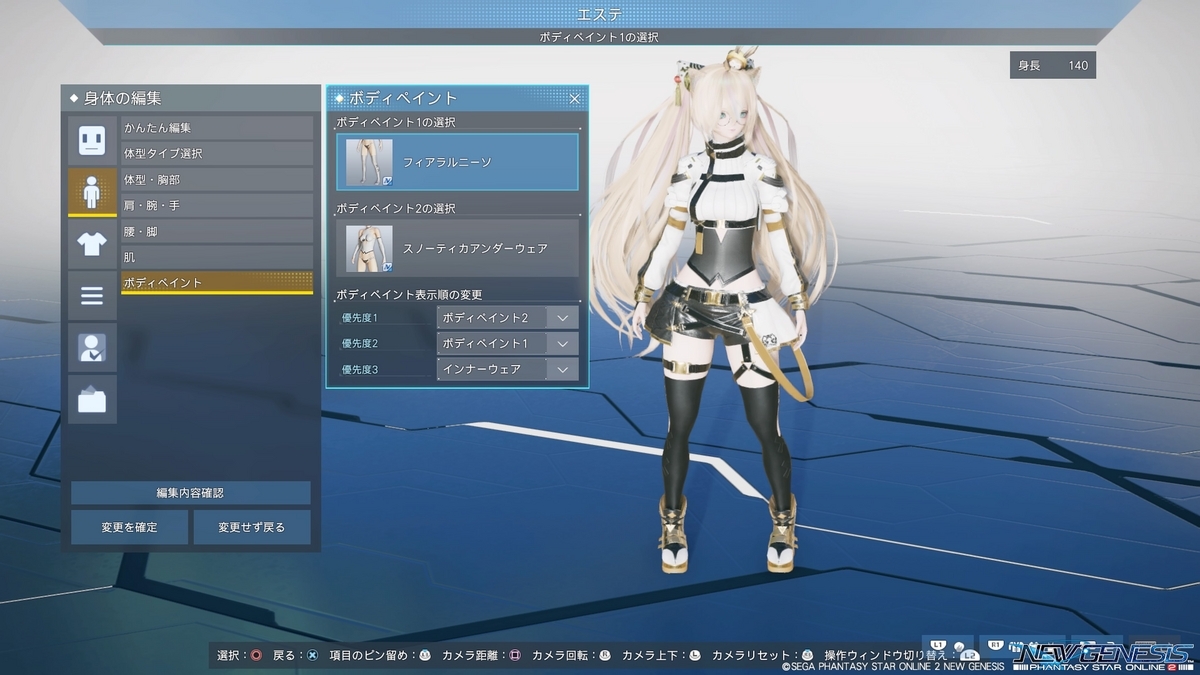1200x675 pixels.
Task: Expand the 優先度1 dropdown arrow
Action: 563,317
